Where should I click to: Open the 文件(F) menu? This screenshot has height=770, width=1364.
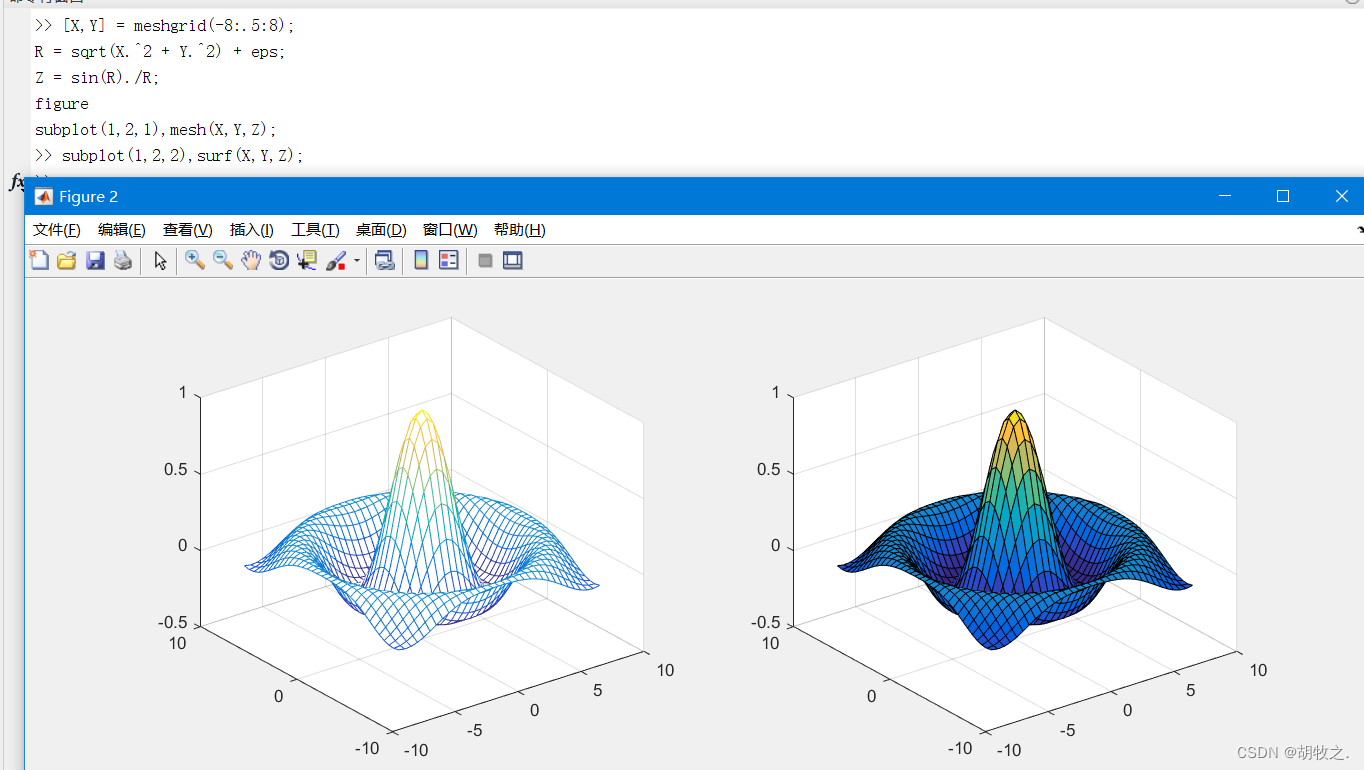click(57, 230)
